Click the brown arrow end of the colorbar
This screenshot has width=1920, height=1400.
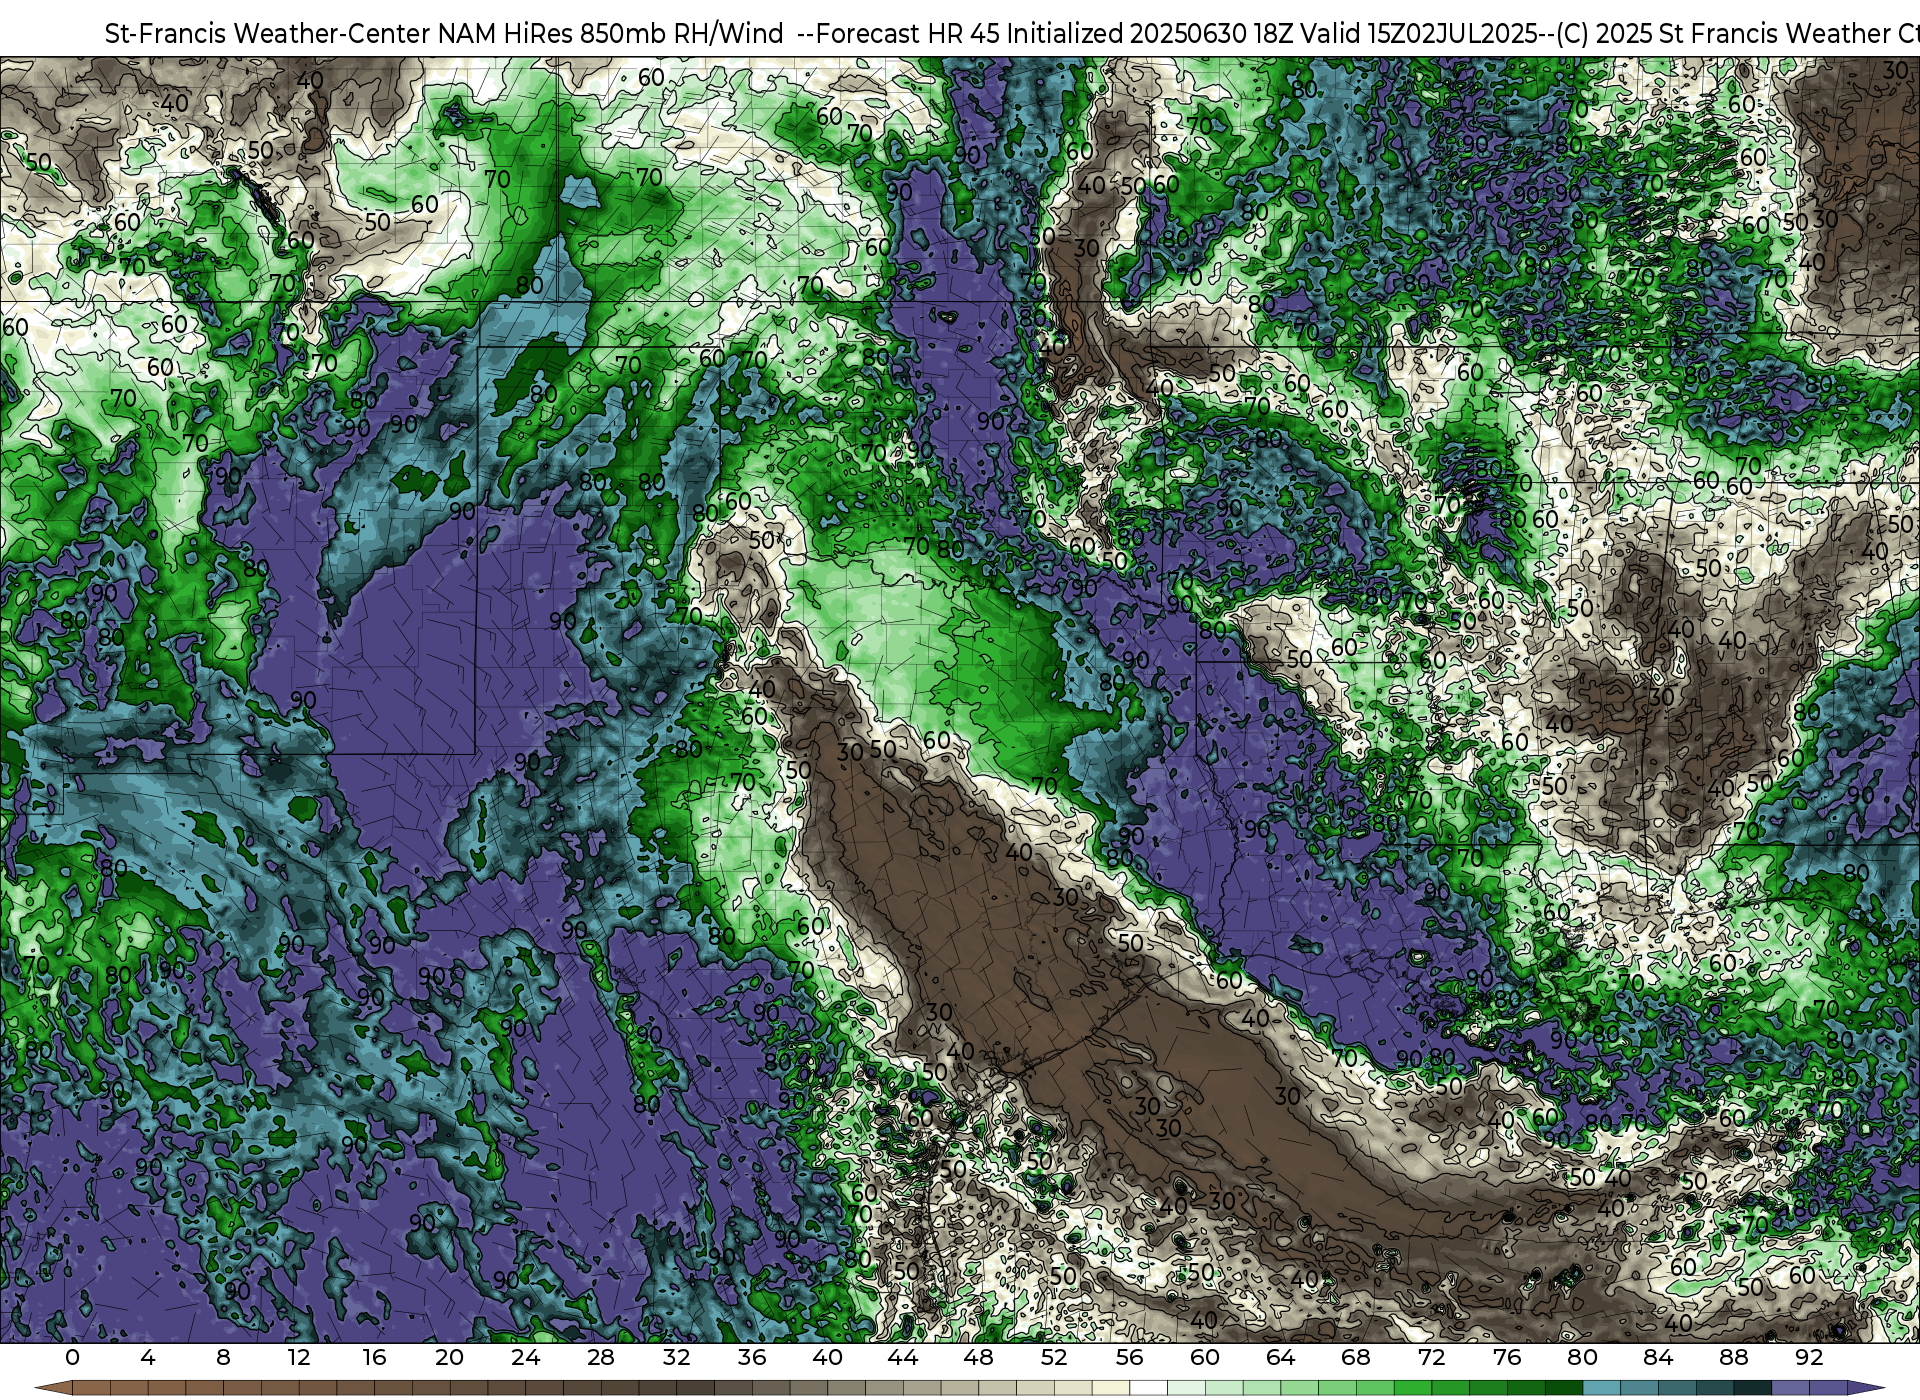54,1388
